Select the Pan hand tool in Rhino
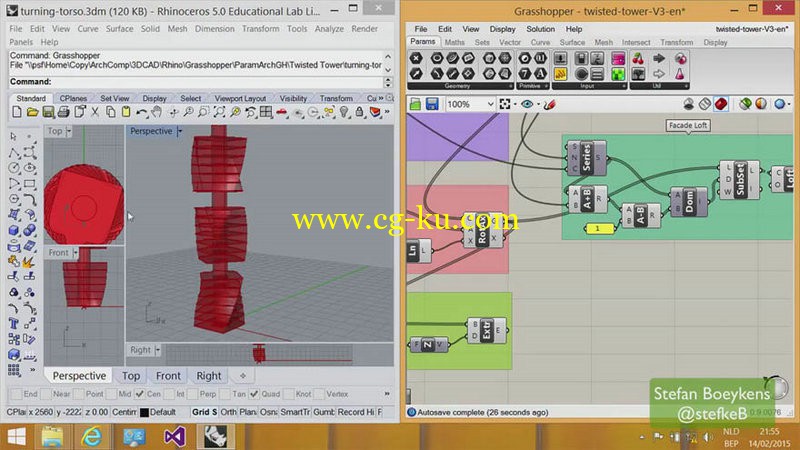Image resolution: width=800 pixels, height=450 pixels. [x=157, y=112]
